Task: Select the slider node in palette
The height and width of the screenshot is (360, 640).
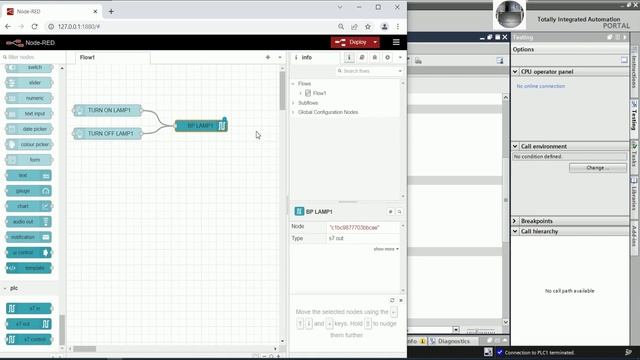Action: coord(29,83)
